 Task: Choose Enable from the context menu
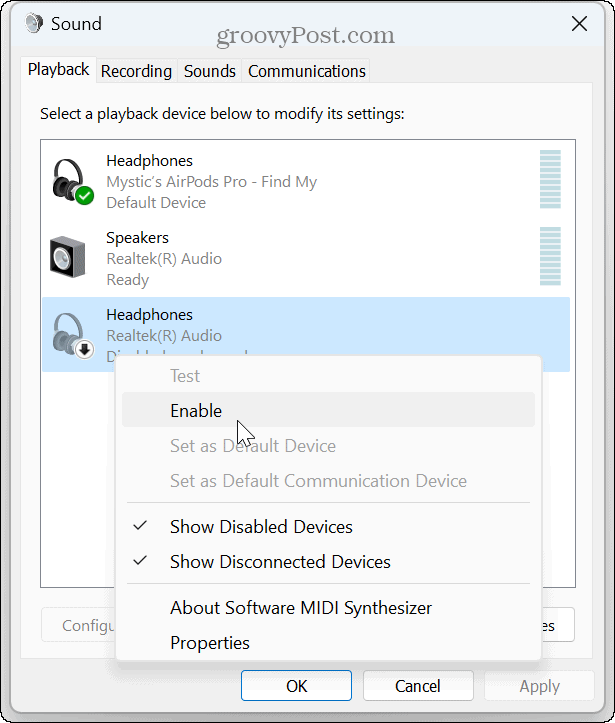[196, 410]
